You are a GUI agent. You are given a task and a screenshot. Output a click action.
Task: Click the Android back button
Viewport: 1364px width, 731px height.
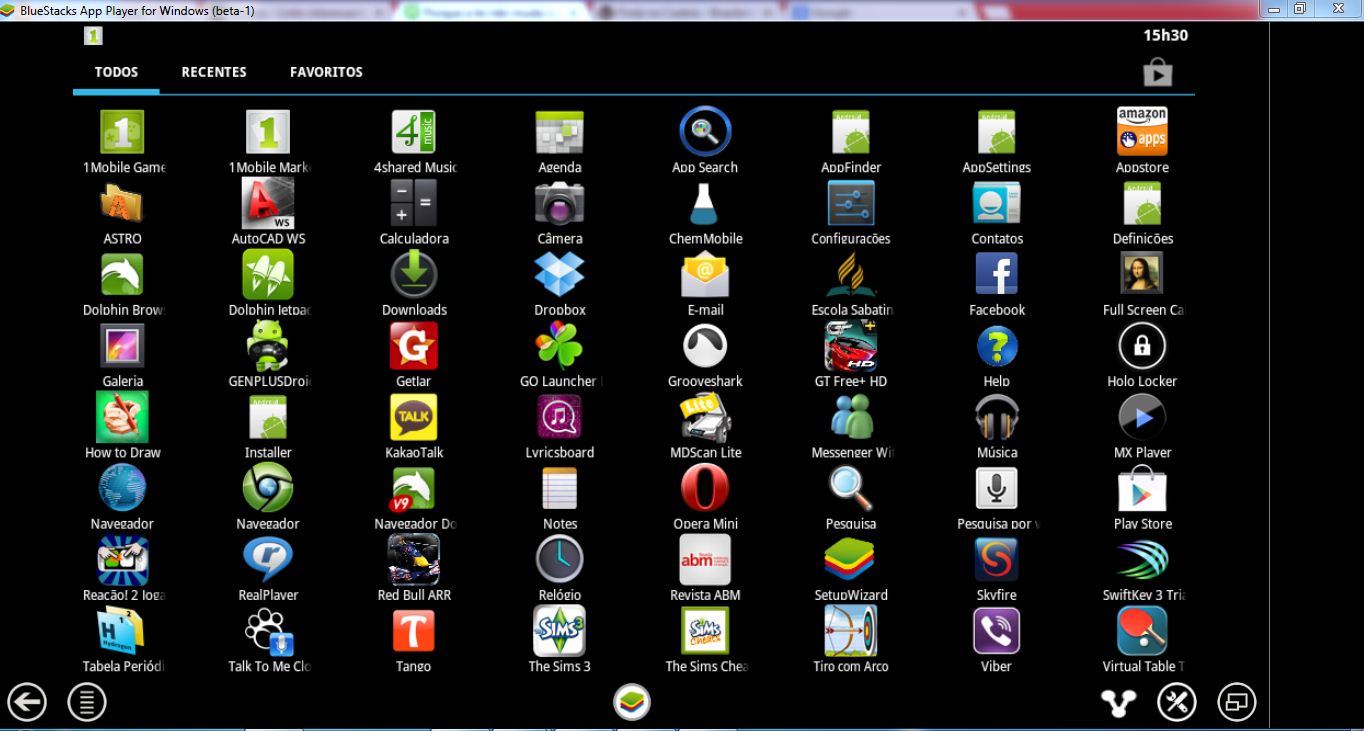[x=27, y=702]
